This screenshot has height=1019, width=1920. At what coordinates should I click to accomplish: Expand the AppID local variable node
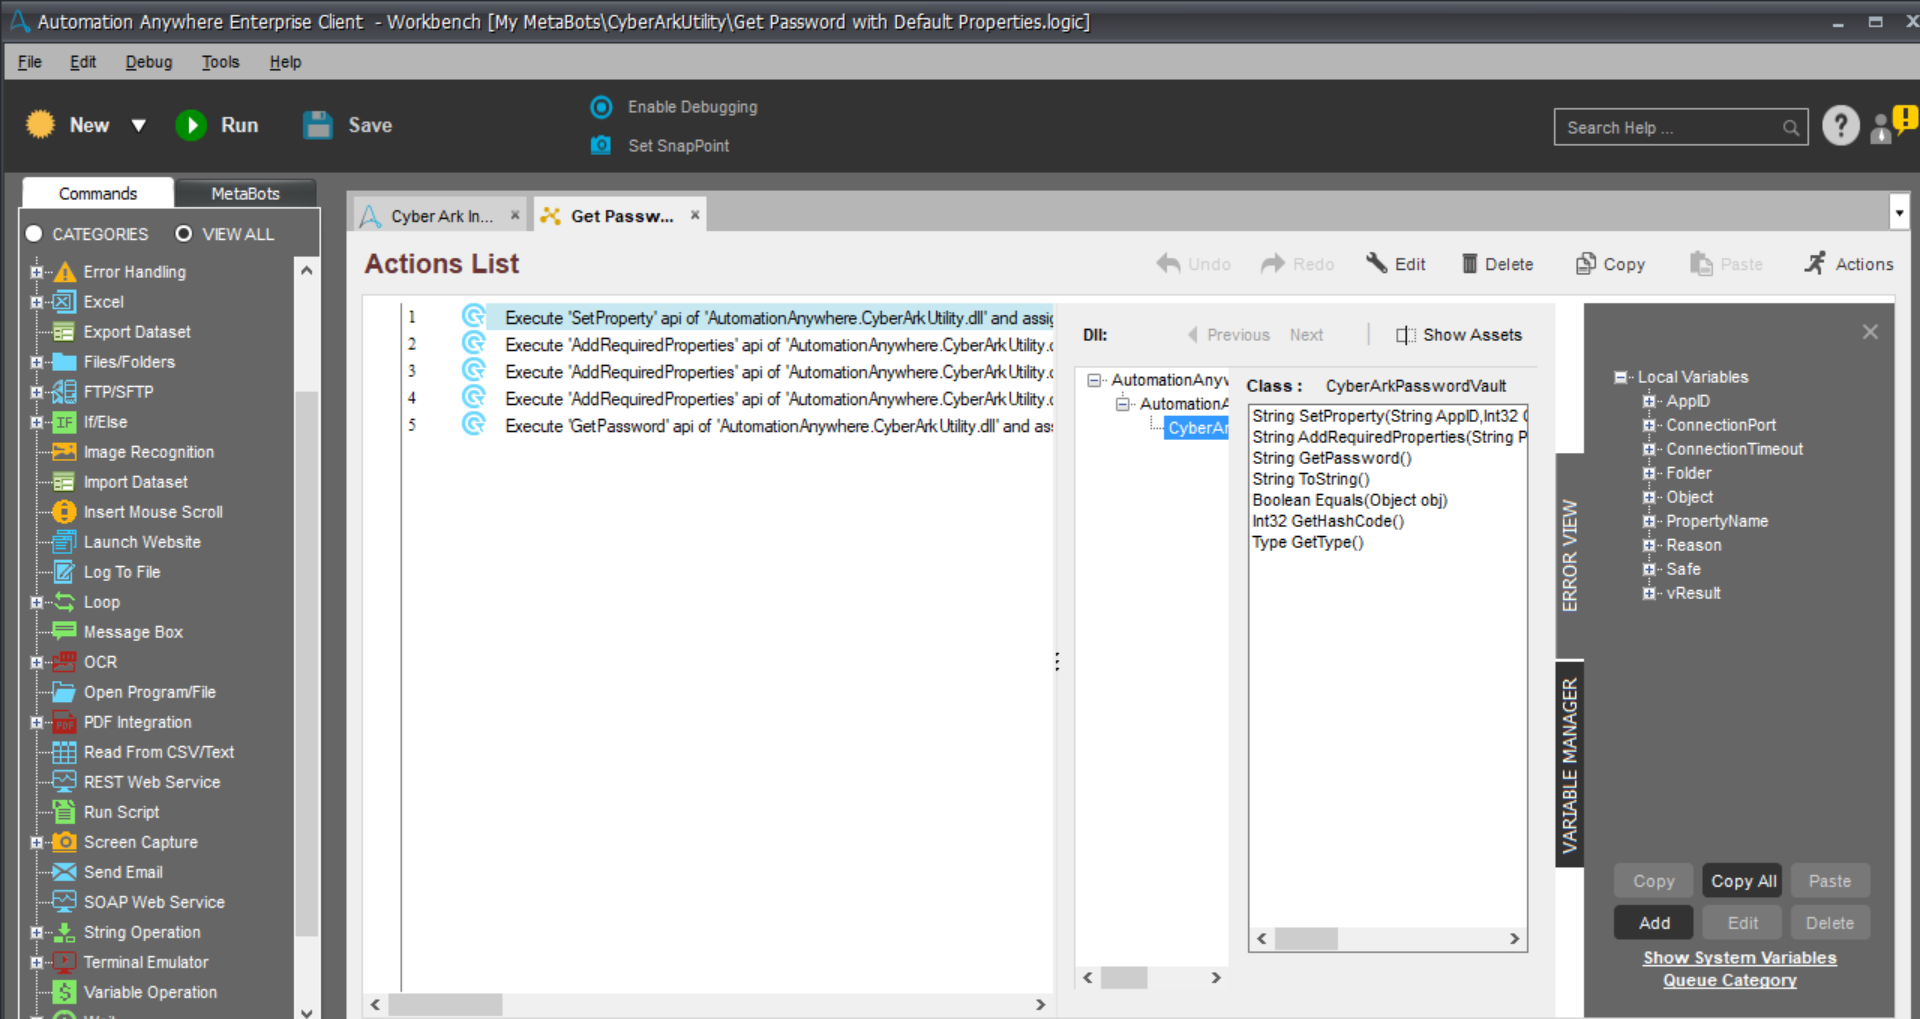[1649, 401]
